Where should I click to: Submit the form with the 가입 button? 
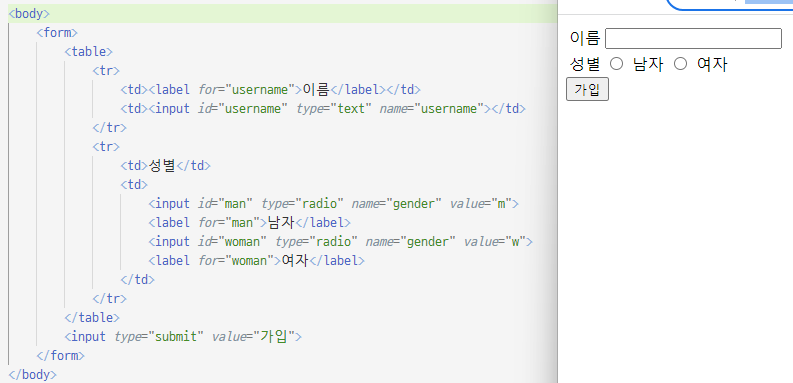(x=587, y=90)
